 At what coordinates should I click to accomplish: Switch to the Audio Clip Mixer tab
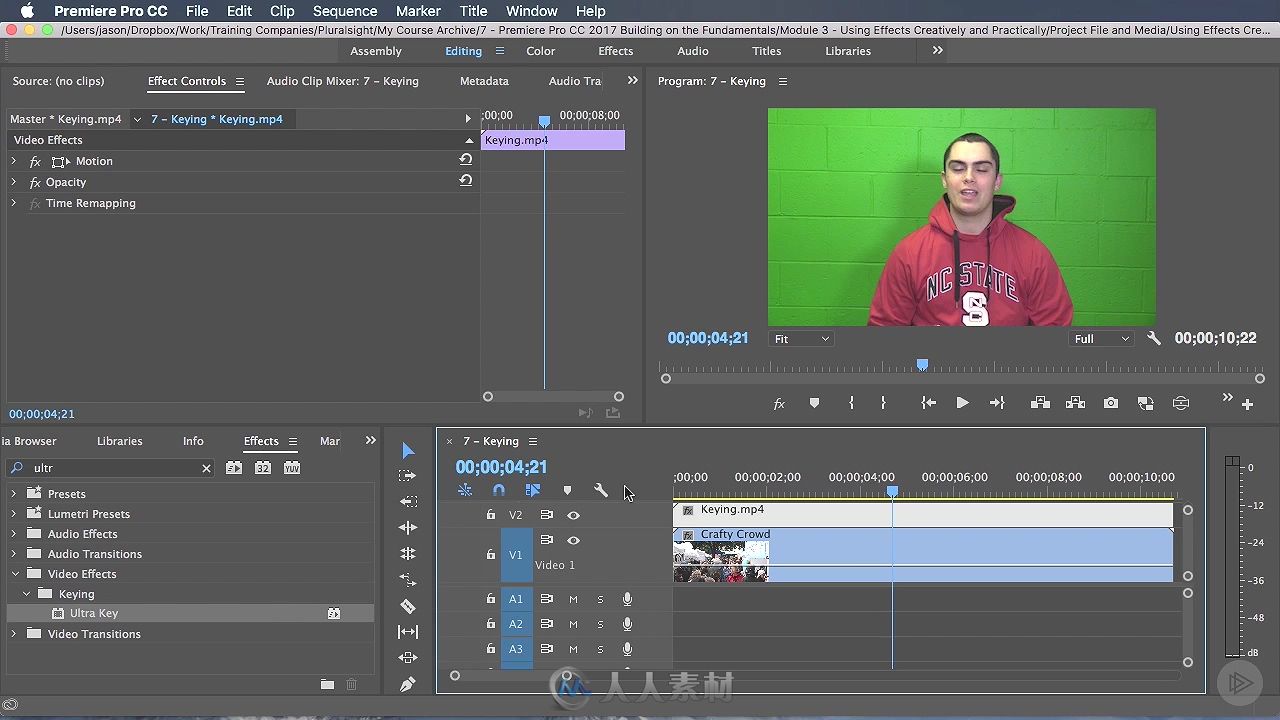(343, 81)
